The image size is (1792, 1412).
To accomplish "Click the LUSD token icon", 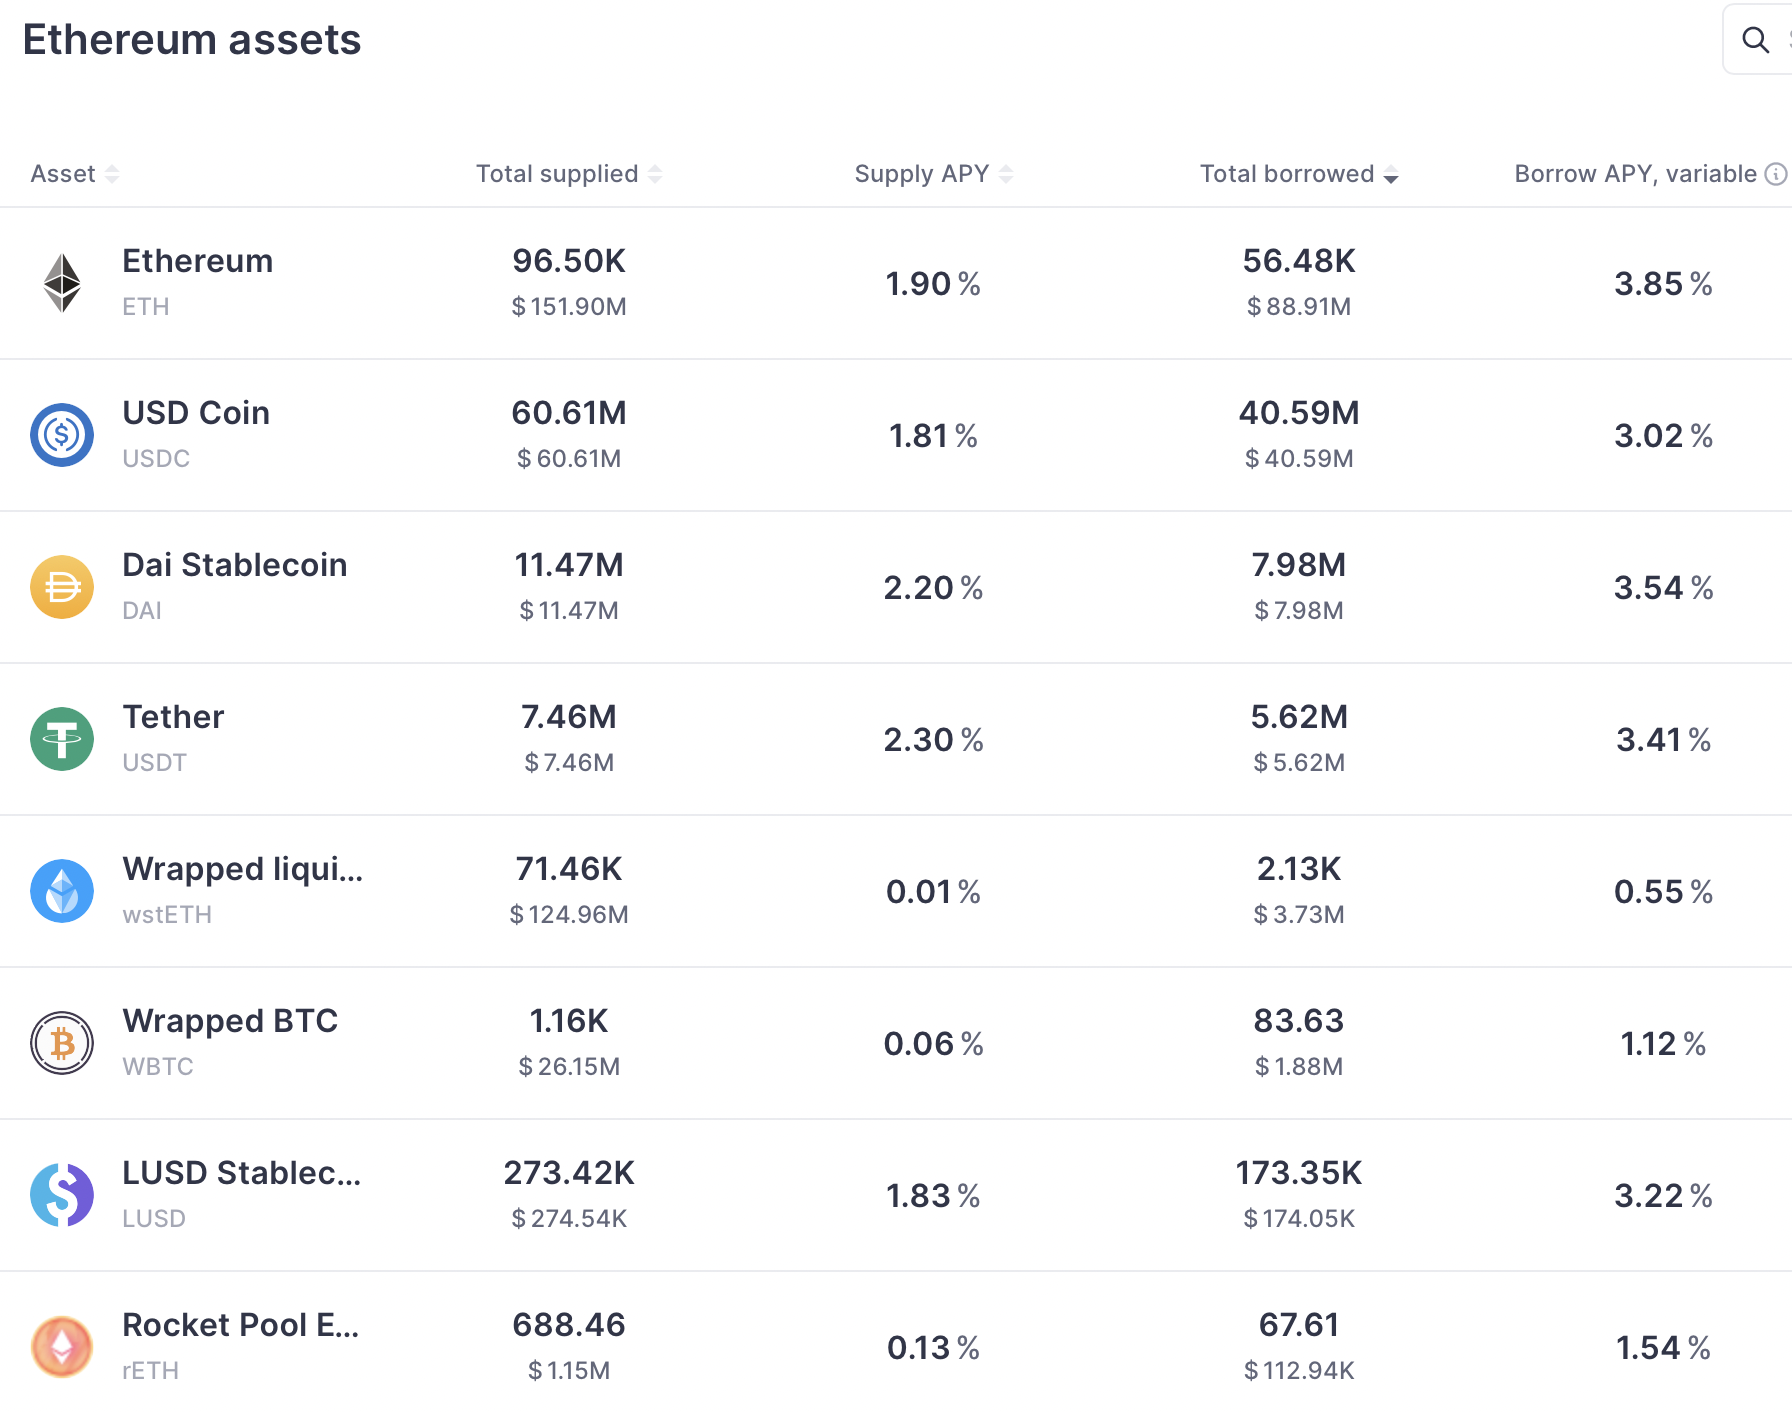I will coord(62,1195).
